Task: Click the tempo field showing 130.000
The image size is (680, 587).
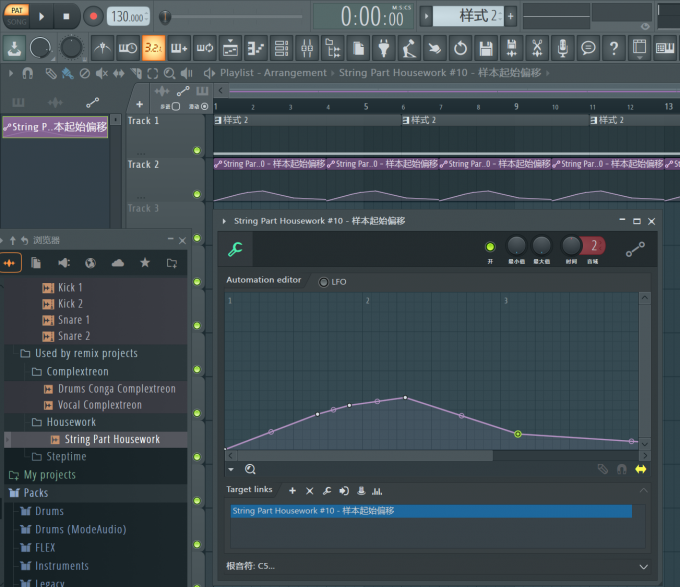Action: [128, 16]
